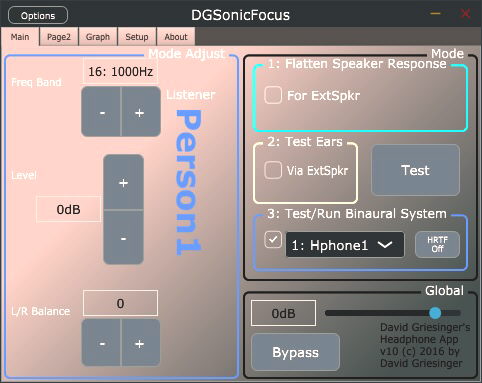Click the Test button
The height and width of the screenshot is (383, 482).
click(x=415, y=170)
